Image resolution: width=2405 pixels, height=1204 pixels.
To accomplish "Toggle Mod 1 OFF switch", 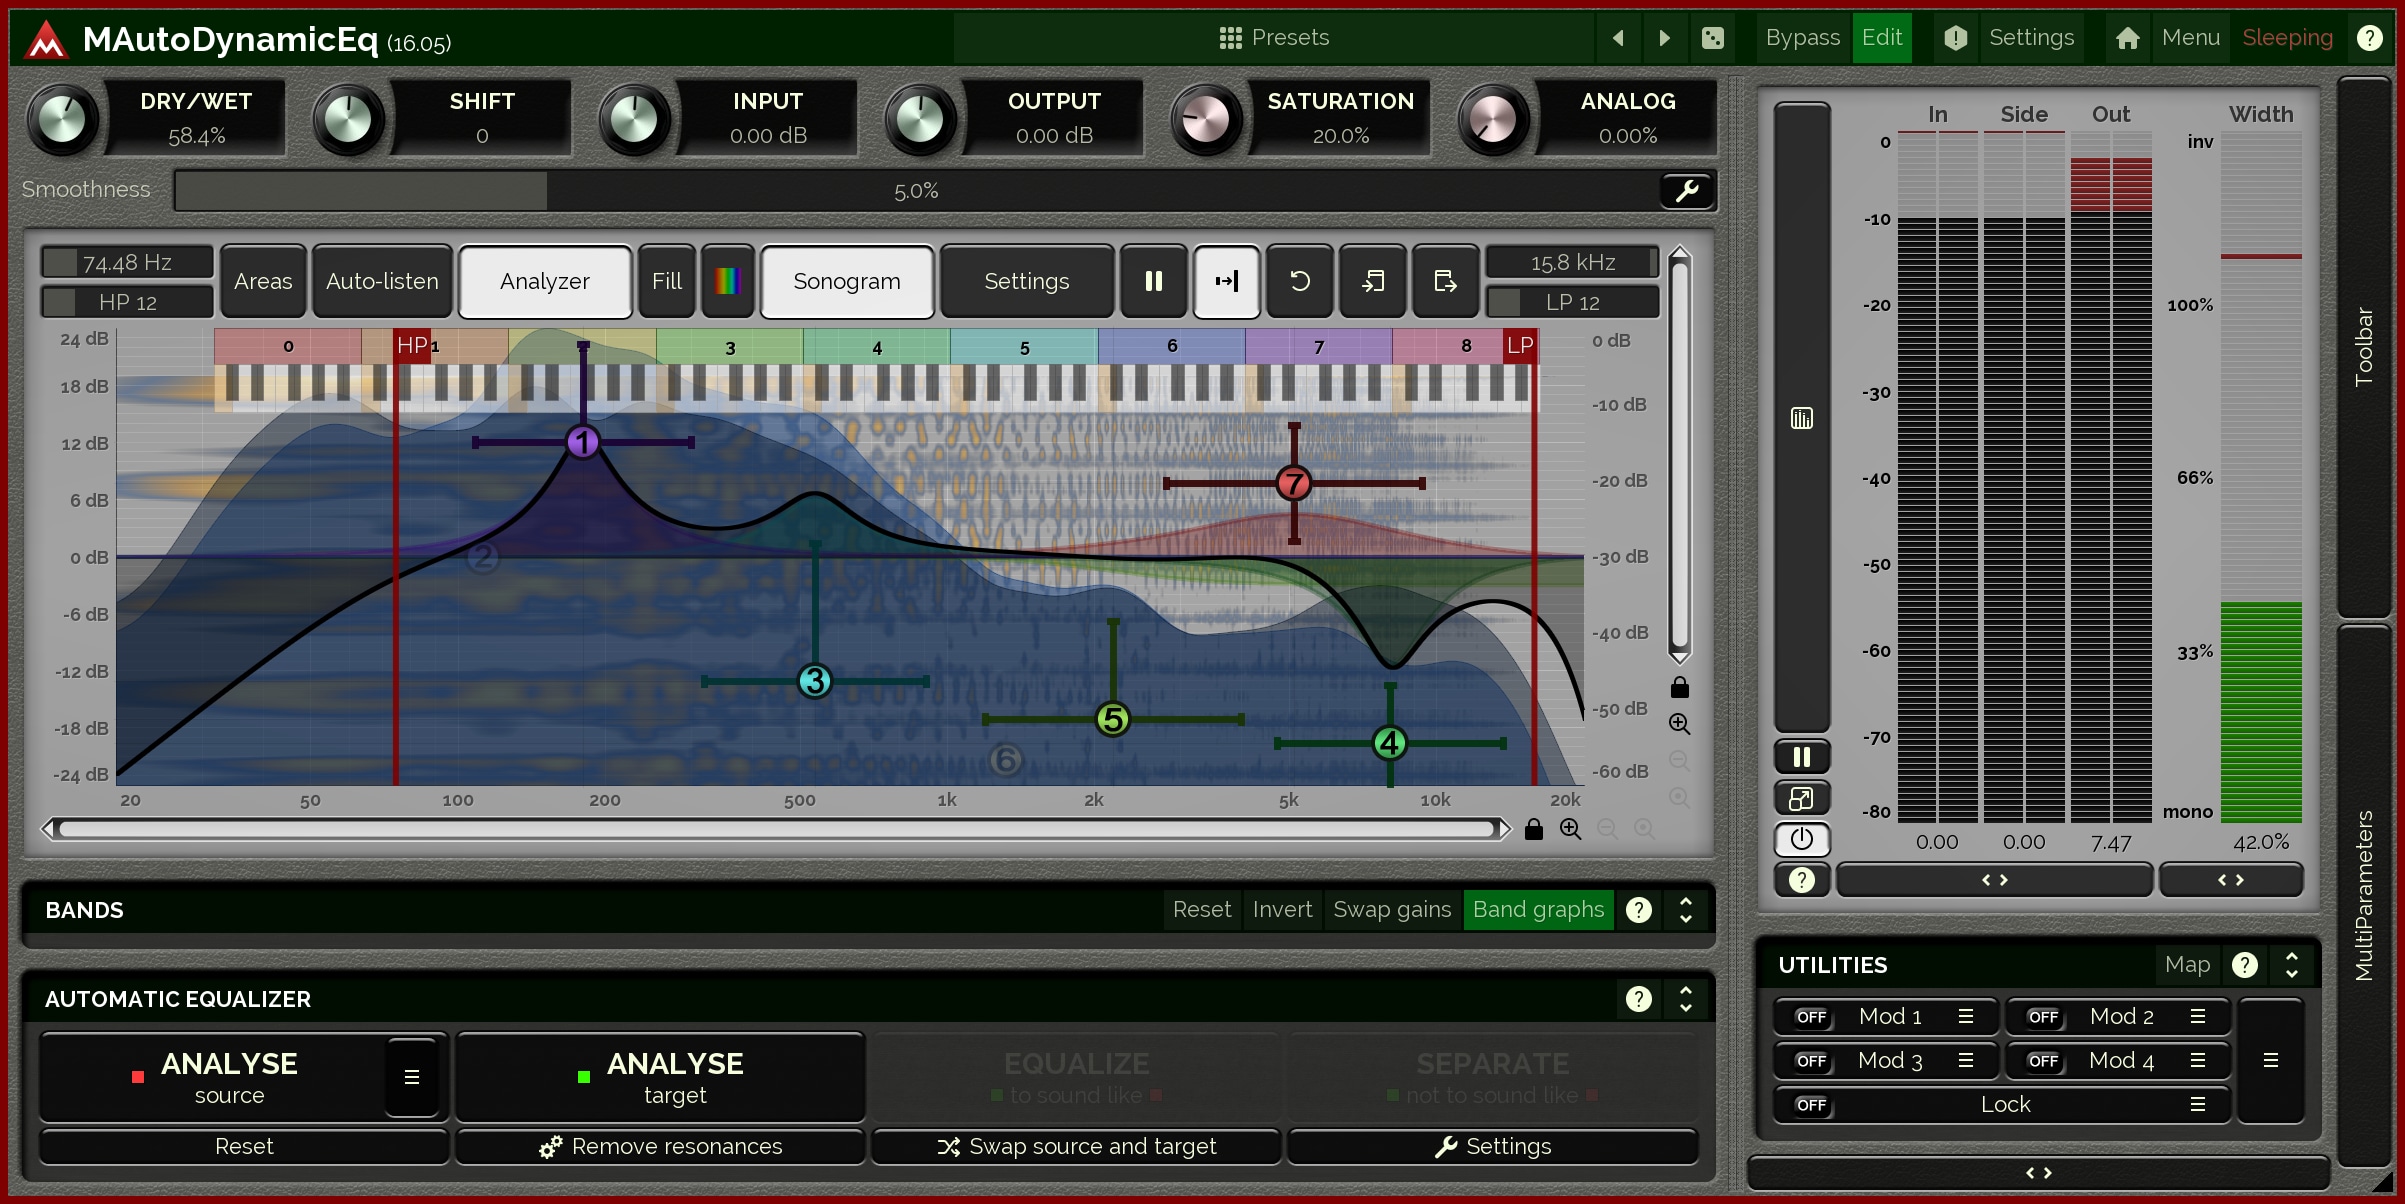I will (x=1811, y=1017).
